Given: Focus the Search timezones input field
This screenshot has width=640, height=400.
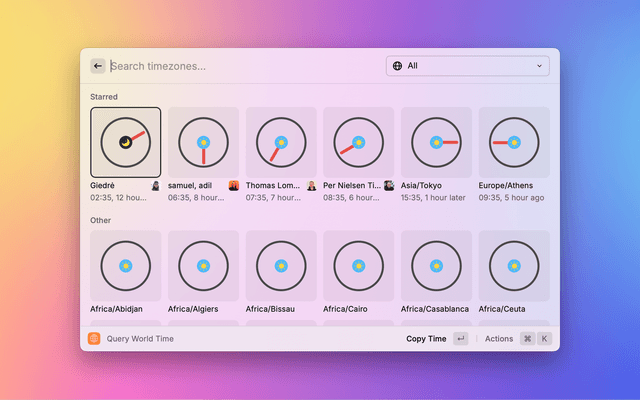Looking at the screenshot, I should pos(240,66).
